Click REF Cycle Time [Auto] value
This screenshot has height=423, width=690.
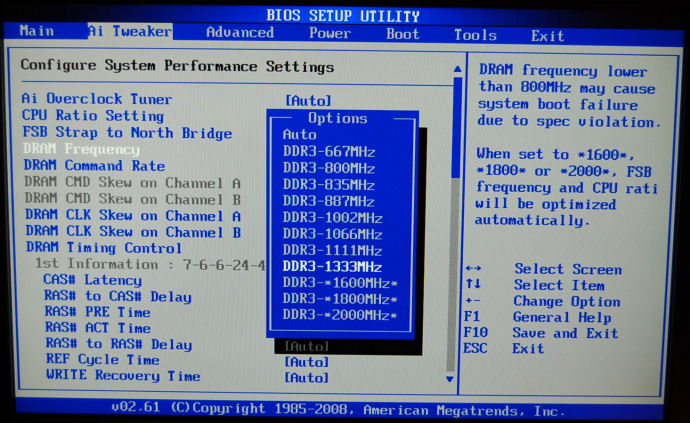tap(307, 362)
